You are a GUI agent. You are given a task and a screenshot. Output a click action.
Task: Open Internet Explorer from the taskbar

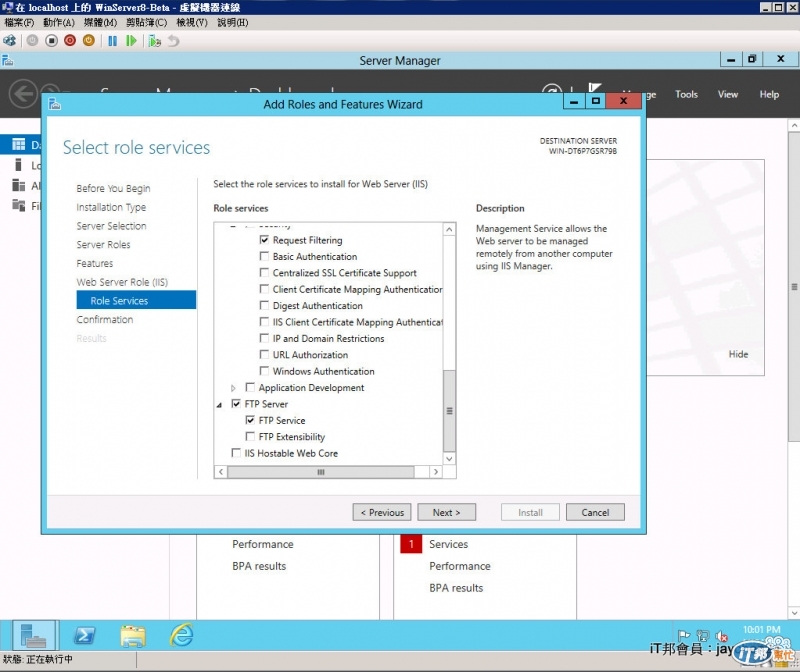pyautogui.click(x=182, y=635)
